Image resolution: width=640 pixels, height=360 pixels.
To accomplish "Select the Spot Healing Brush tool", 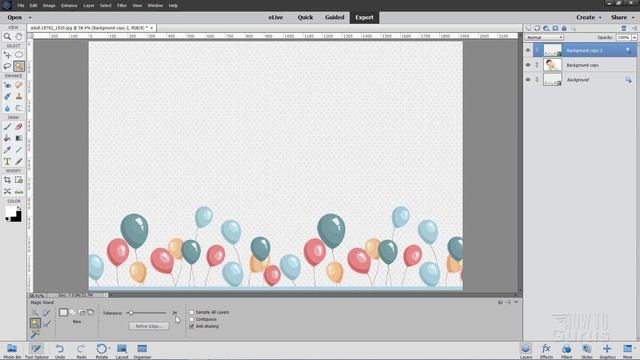I will tap(19, 85).
